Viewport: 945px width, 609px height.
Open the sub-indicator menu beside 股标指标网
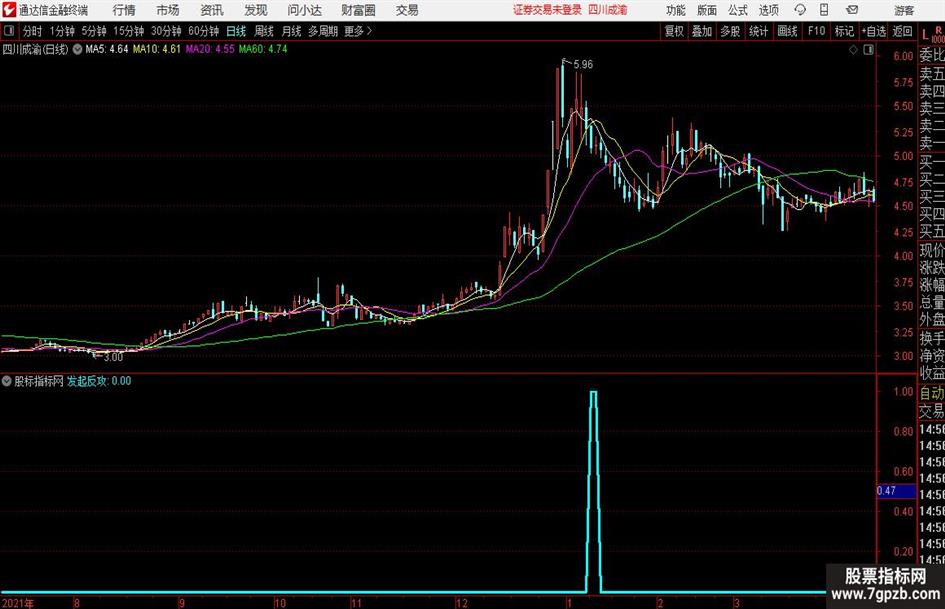[7, 381]
